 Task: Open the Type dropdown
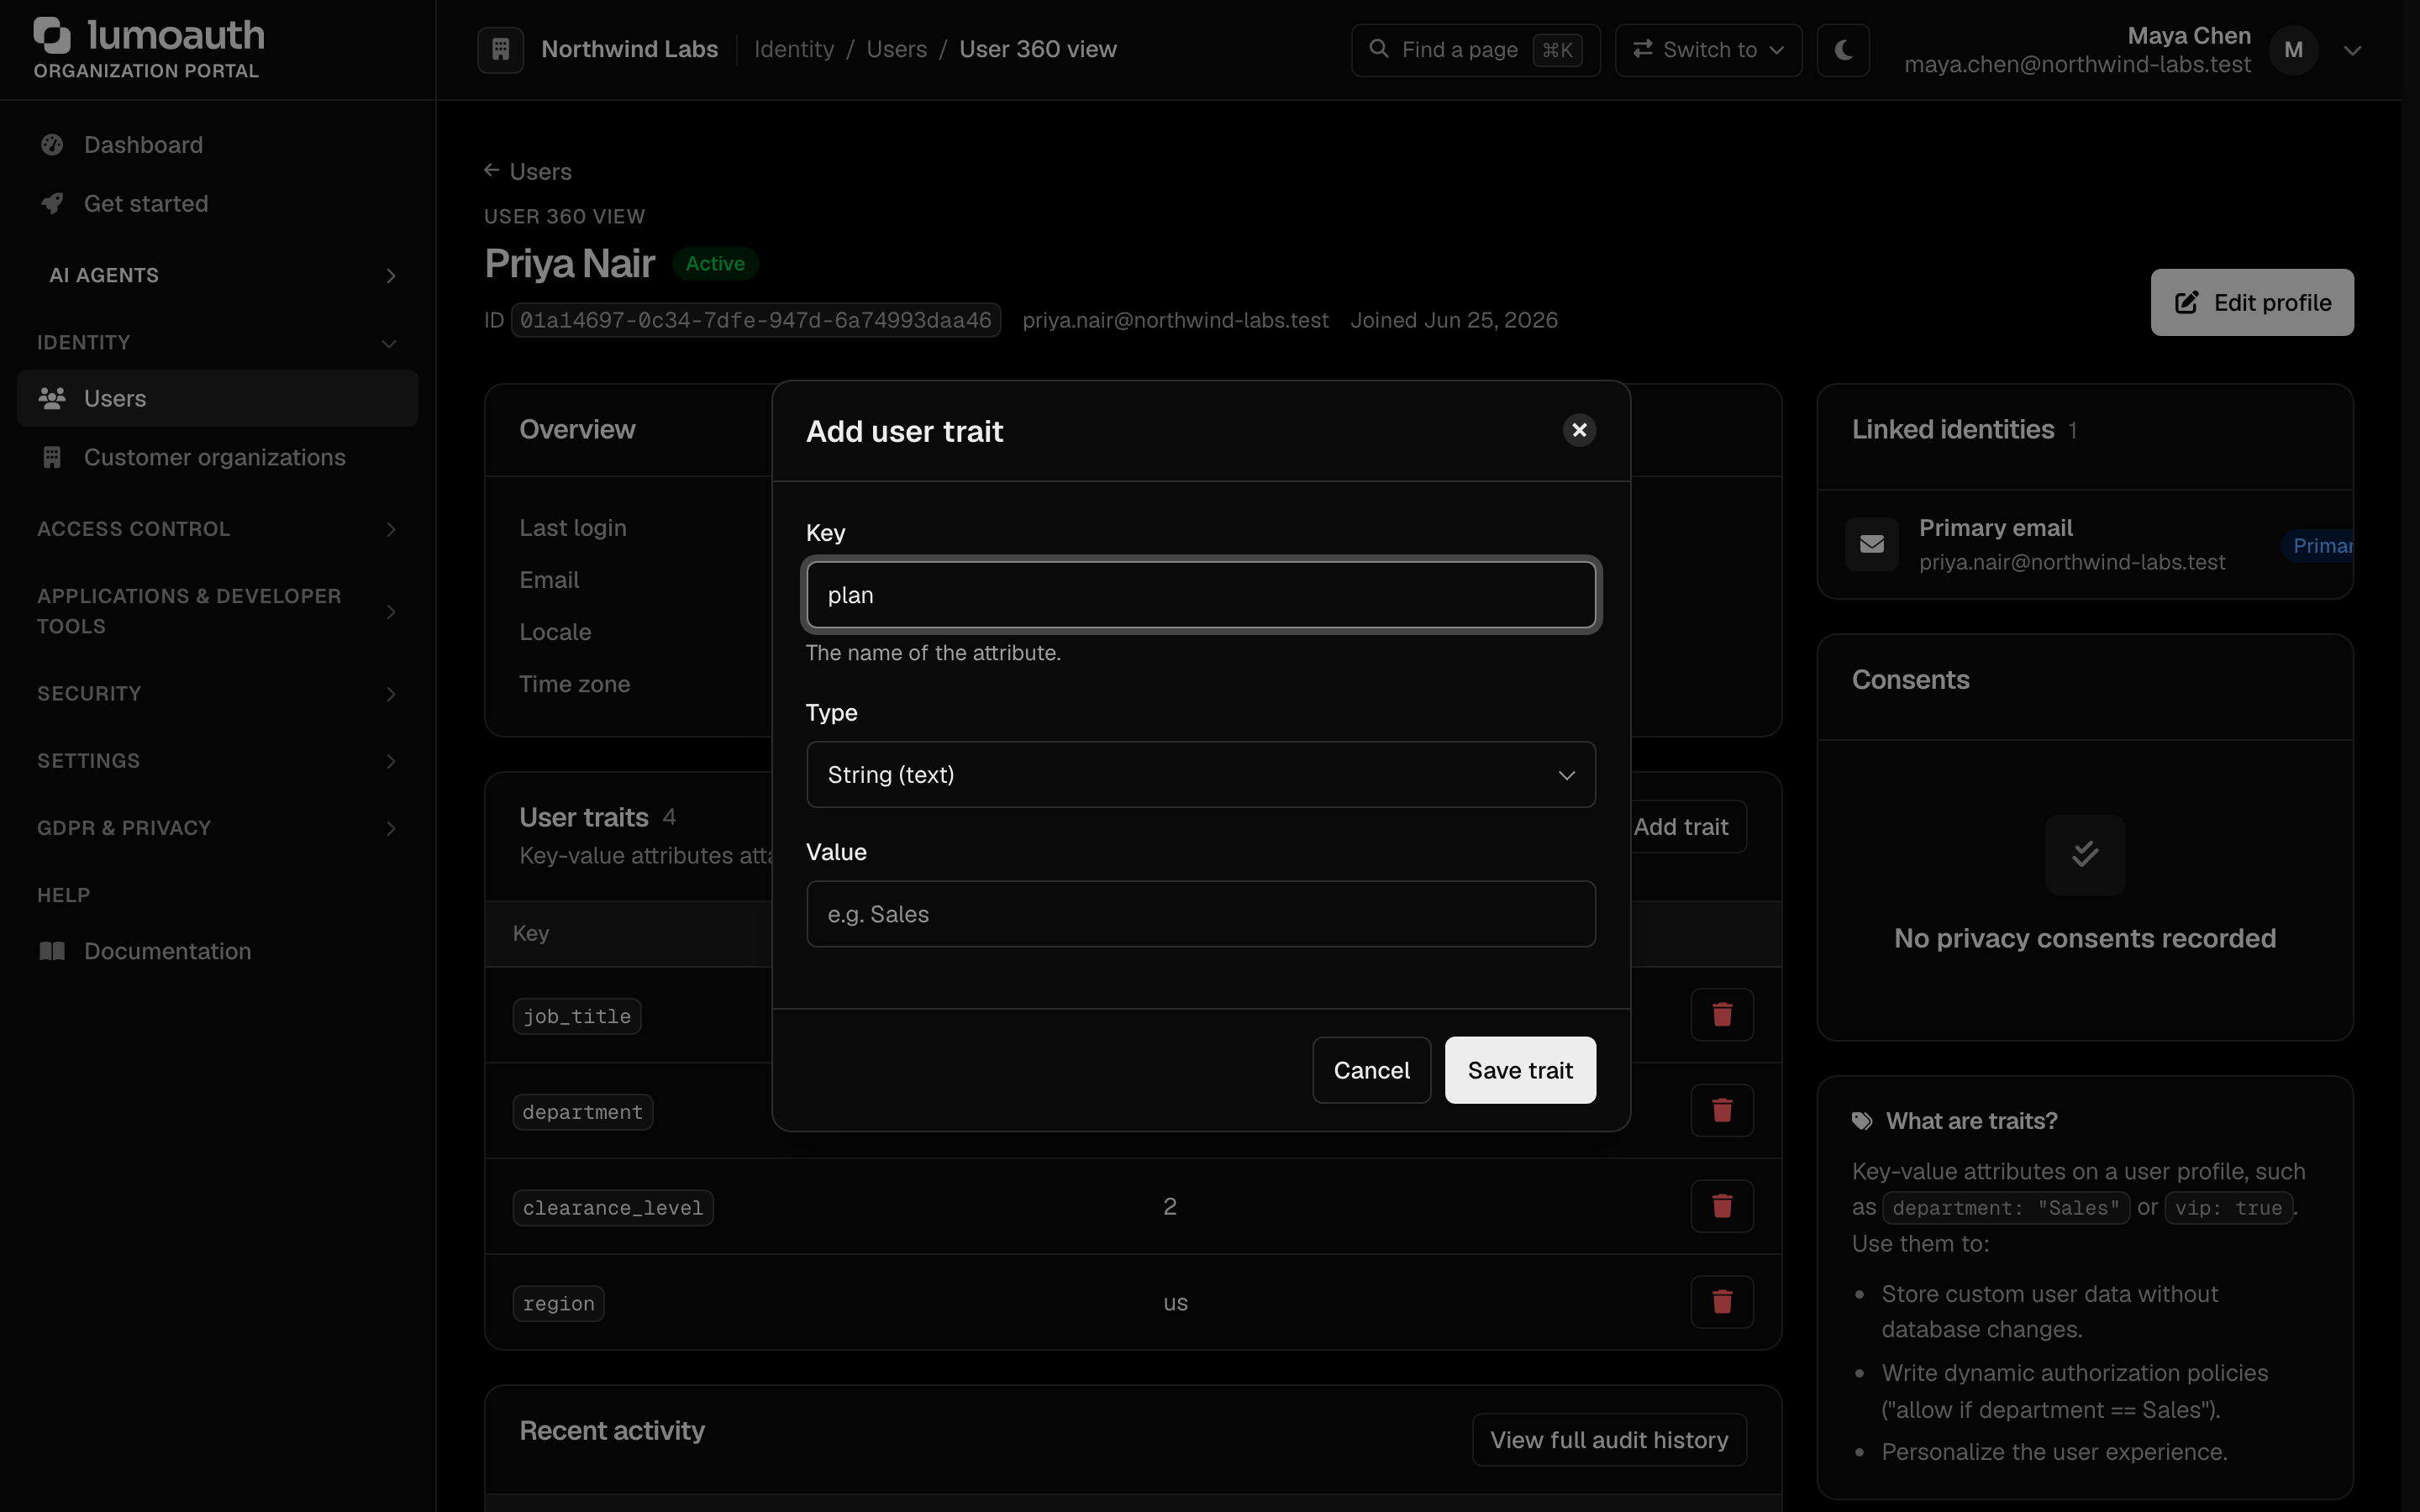(1200, 774)
